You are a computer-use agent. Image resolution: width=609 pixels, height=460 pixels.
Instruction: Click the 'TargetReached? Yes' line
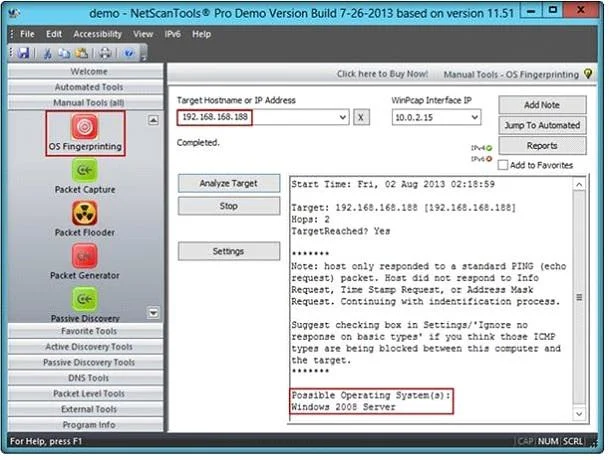click(341, 231)
